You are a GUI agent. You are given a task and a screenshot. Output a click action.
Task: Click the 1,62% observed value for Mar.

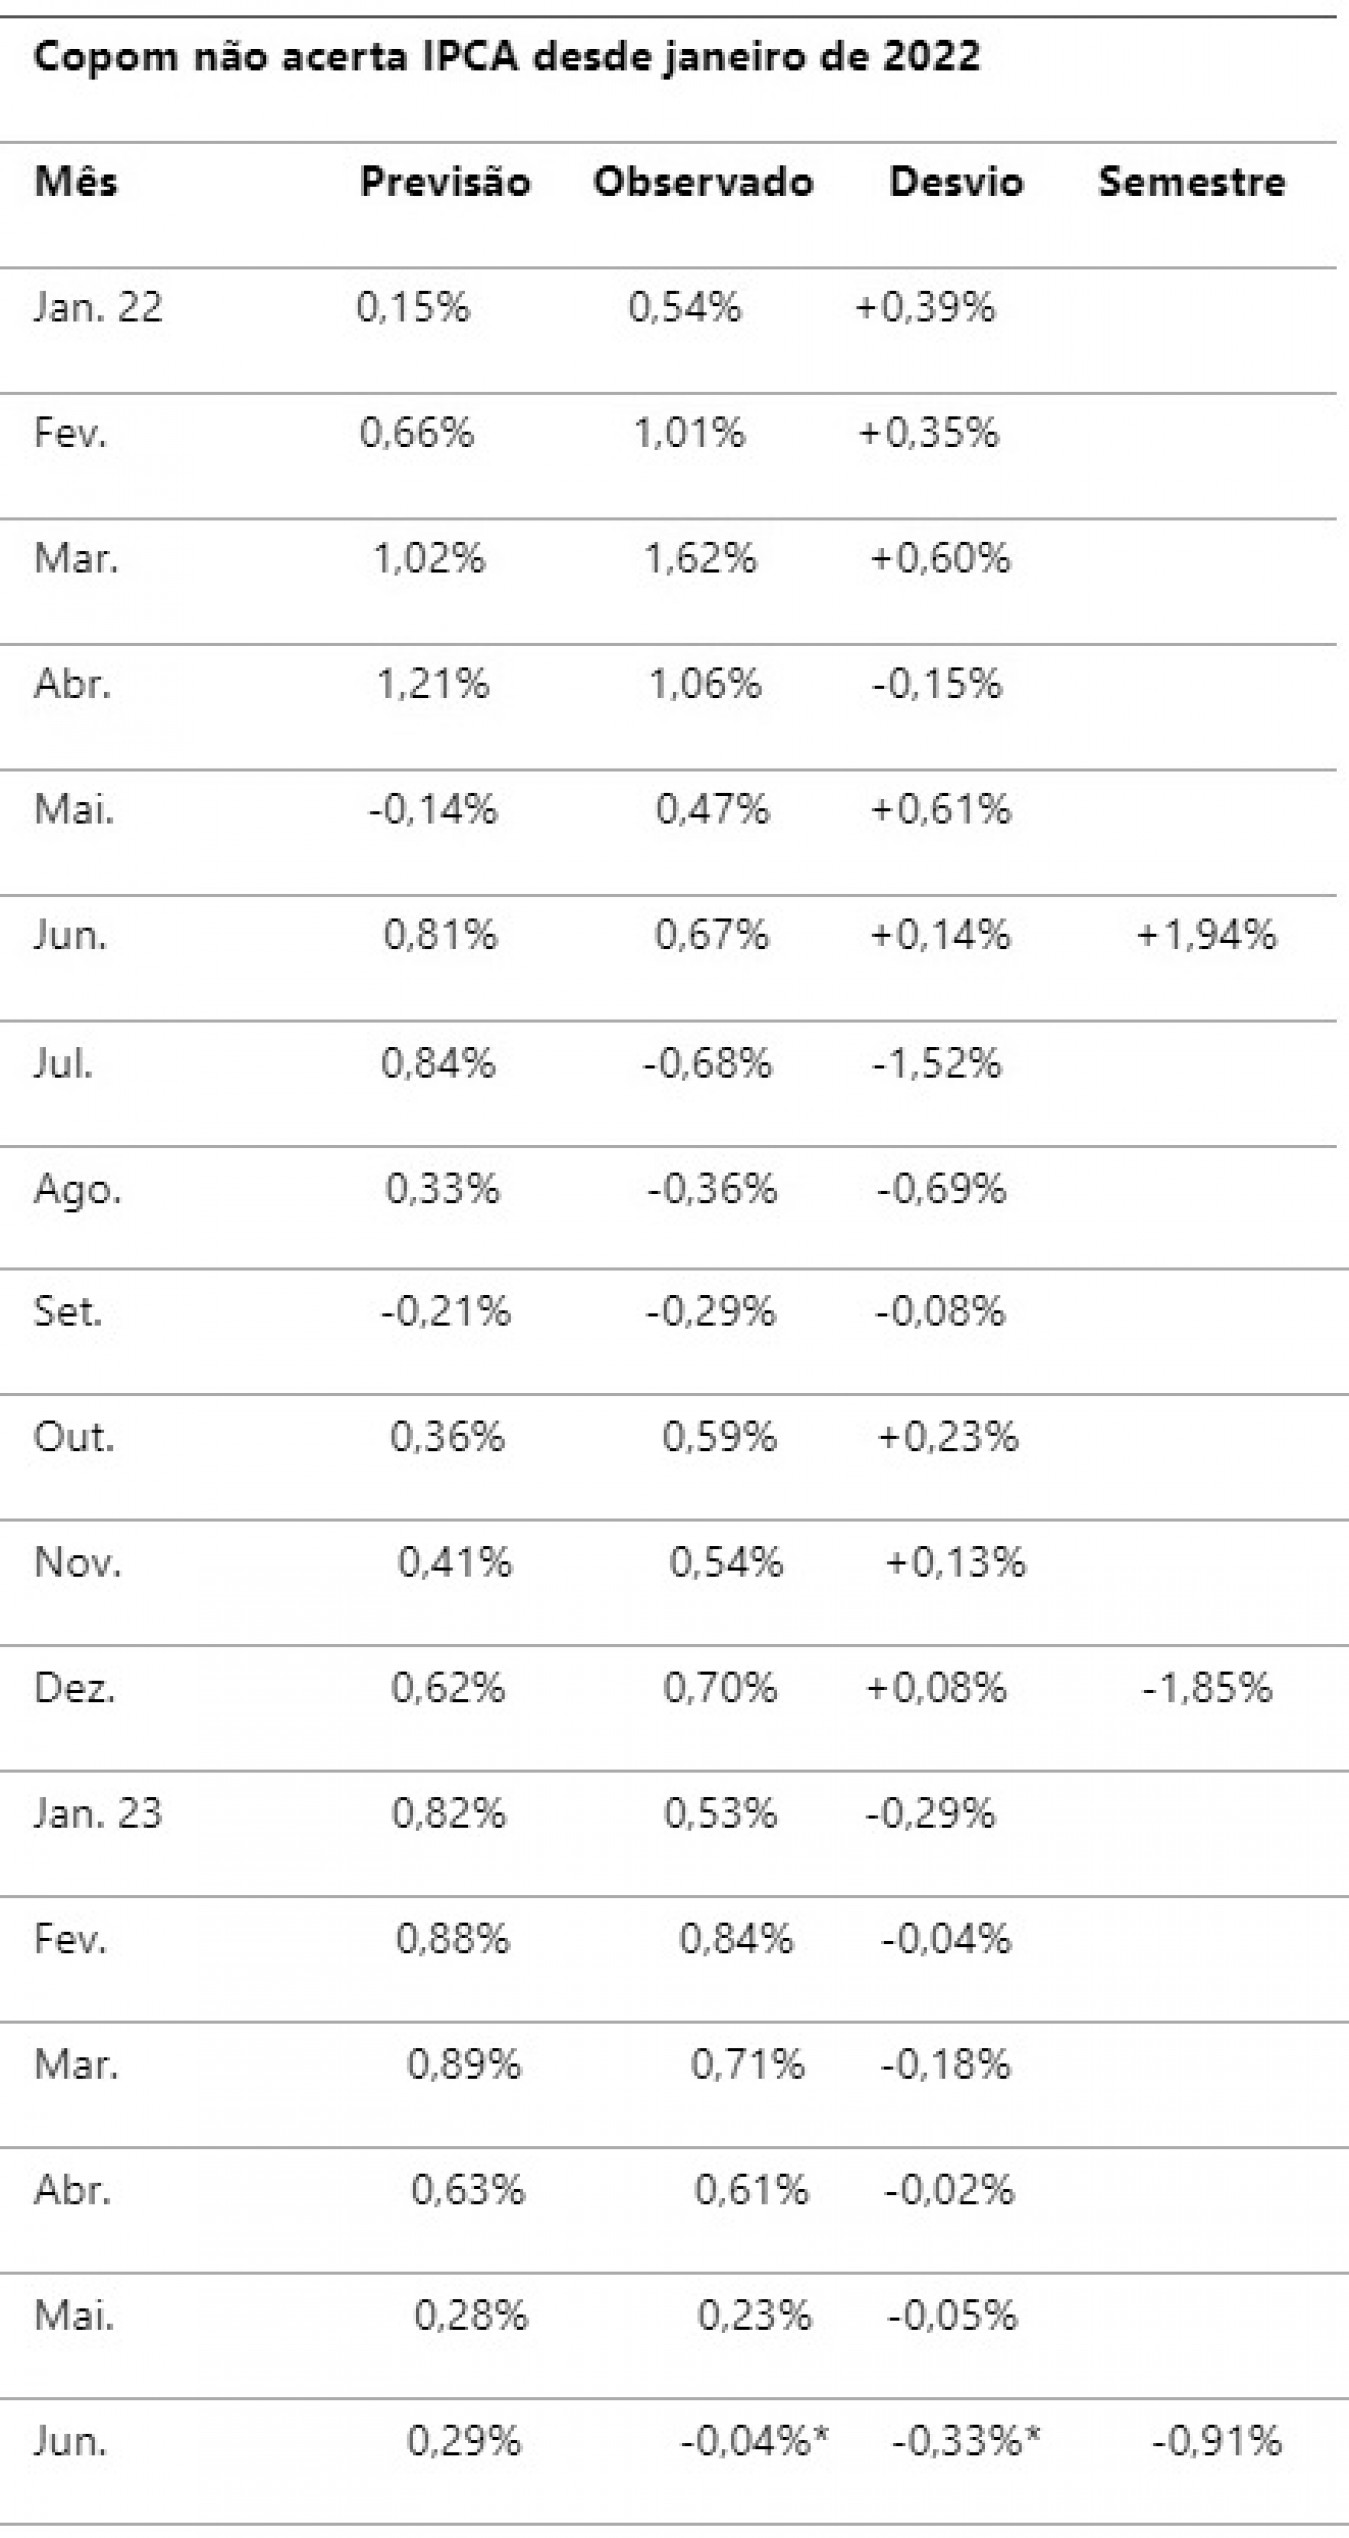coord(700,558)
